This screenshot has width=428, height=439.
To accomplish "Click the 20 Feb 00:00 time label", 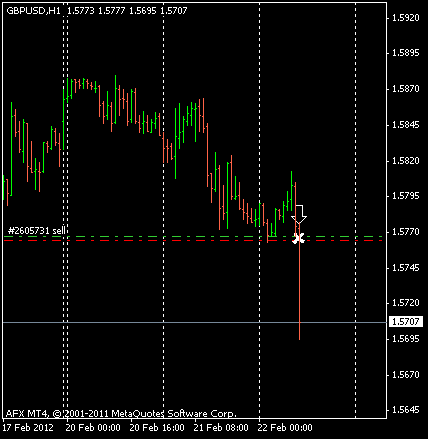I will 93,428.
